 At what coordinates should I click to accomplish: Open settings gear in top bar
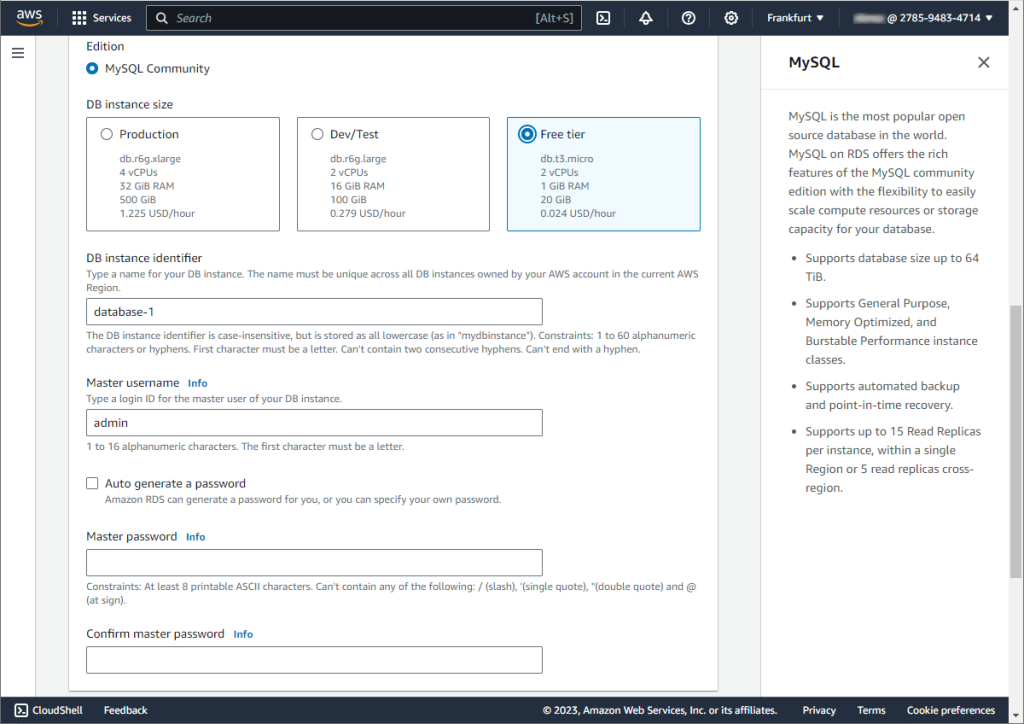[731, 18]
